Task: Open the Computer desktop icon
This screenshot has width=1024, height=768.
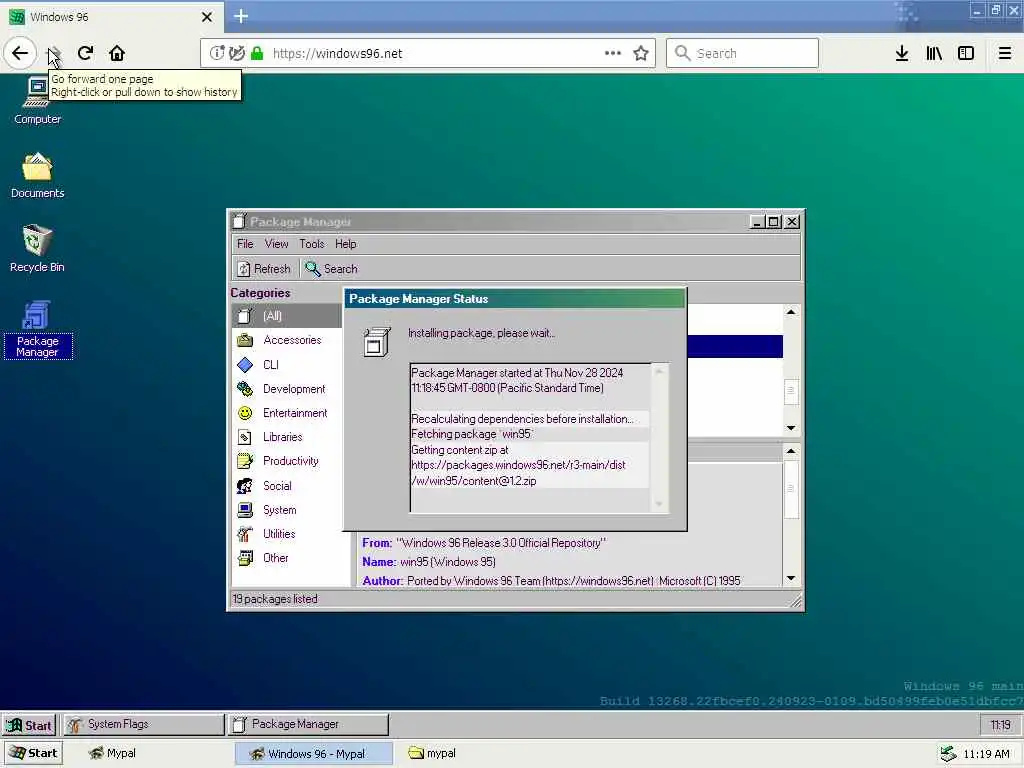Action: tap(37, 99)
